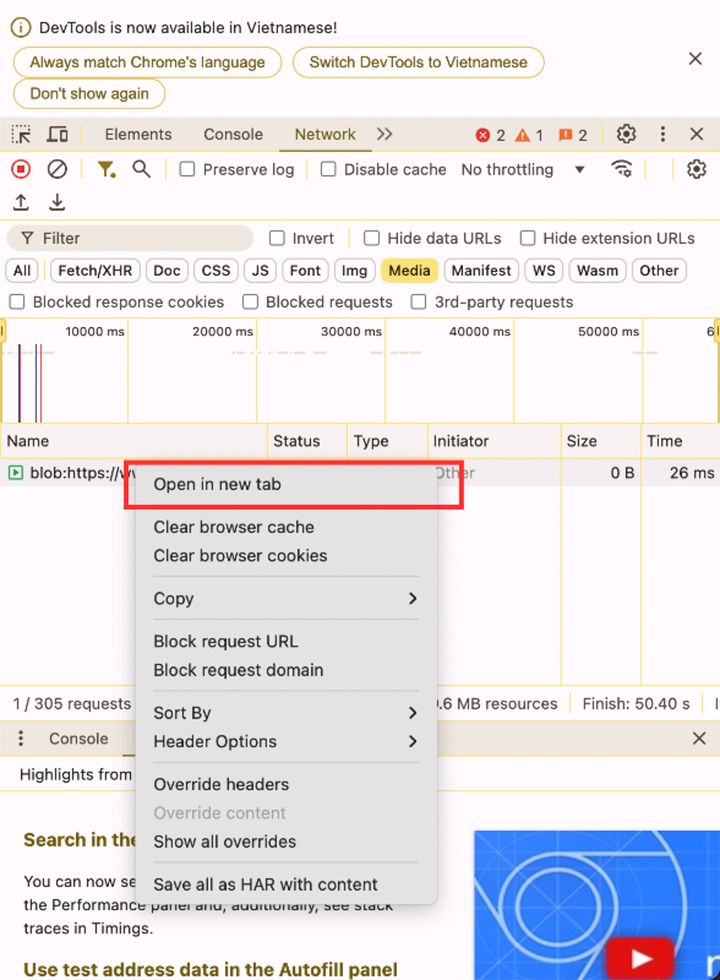The width and height of the screenshot is (720, 980).
Task: Expand the Copy submenu
Action: (x=286, y=598)
